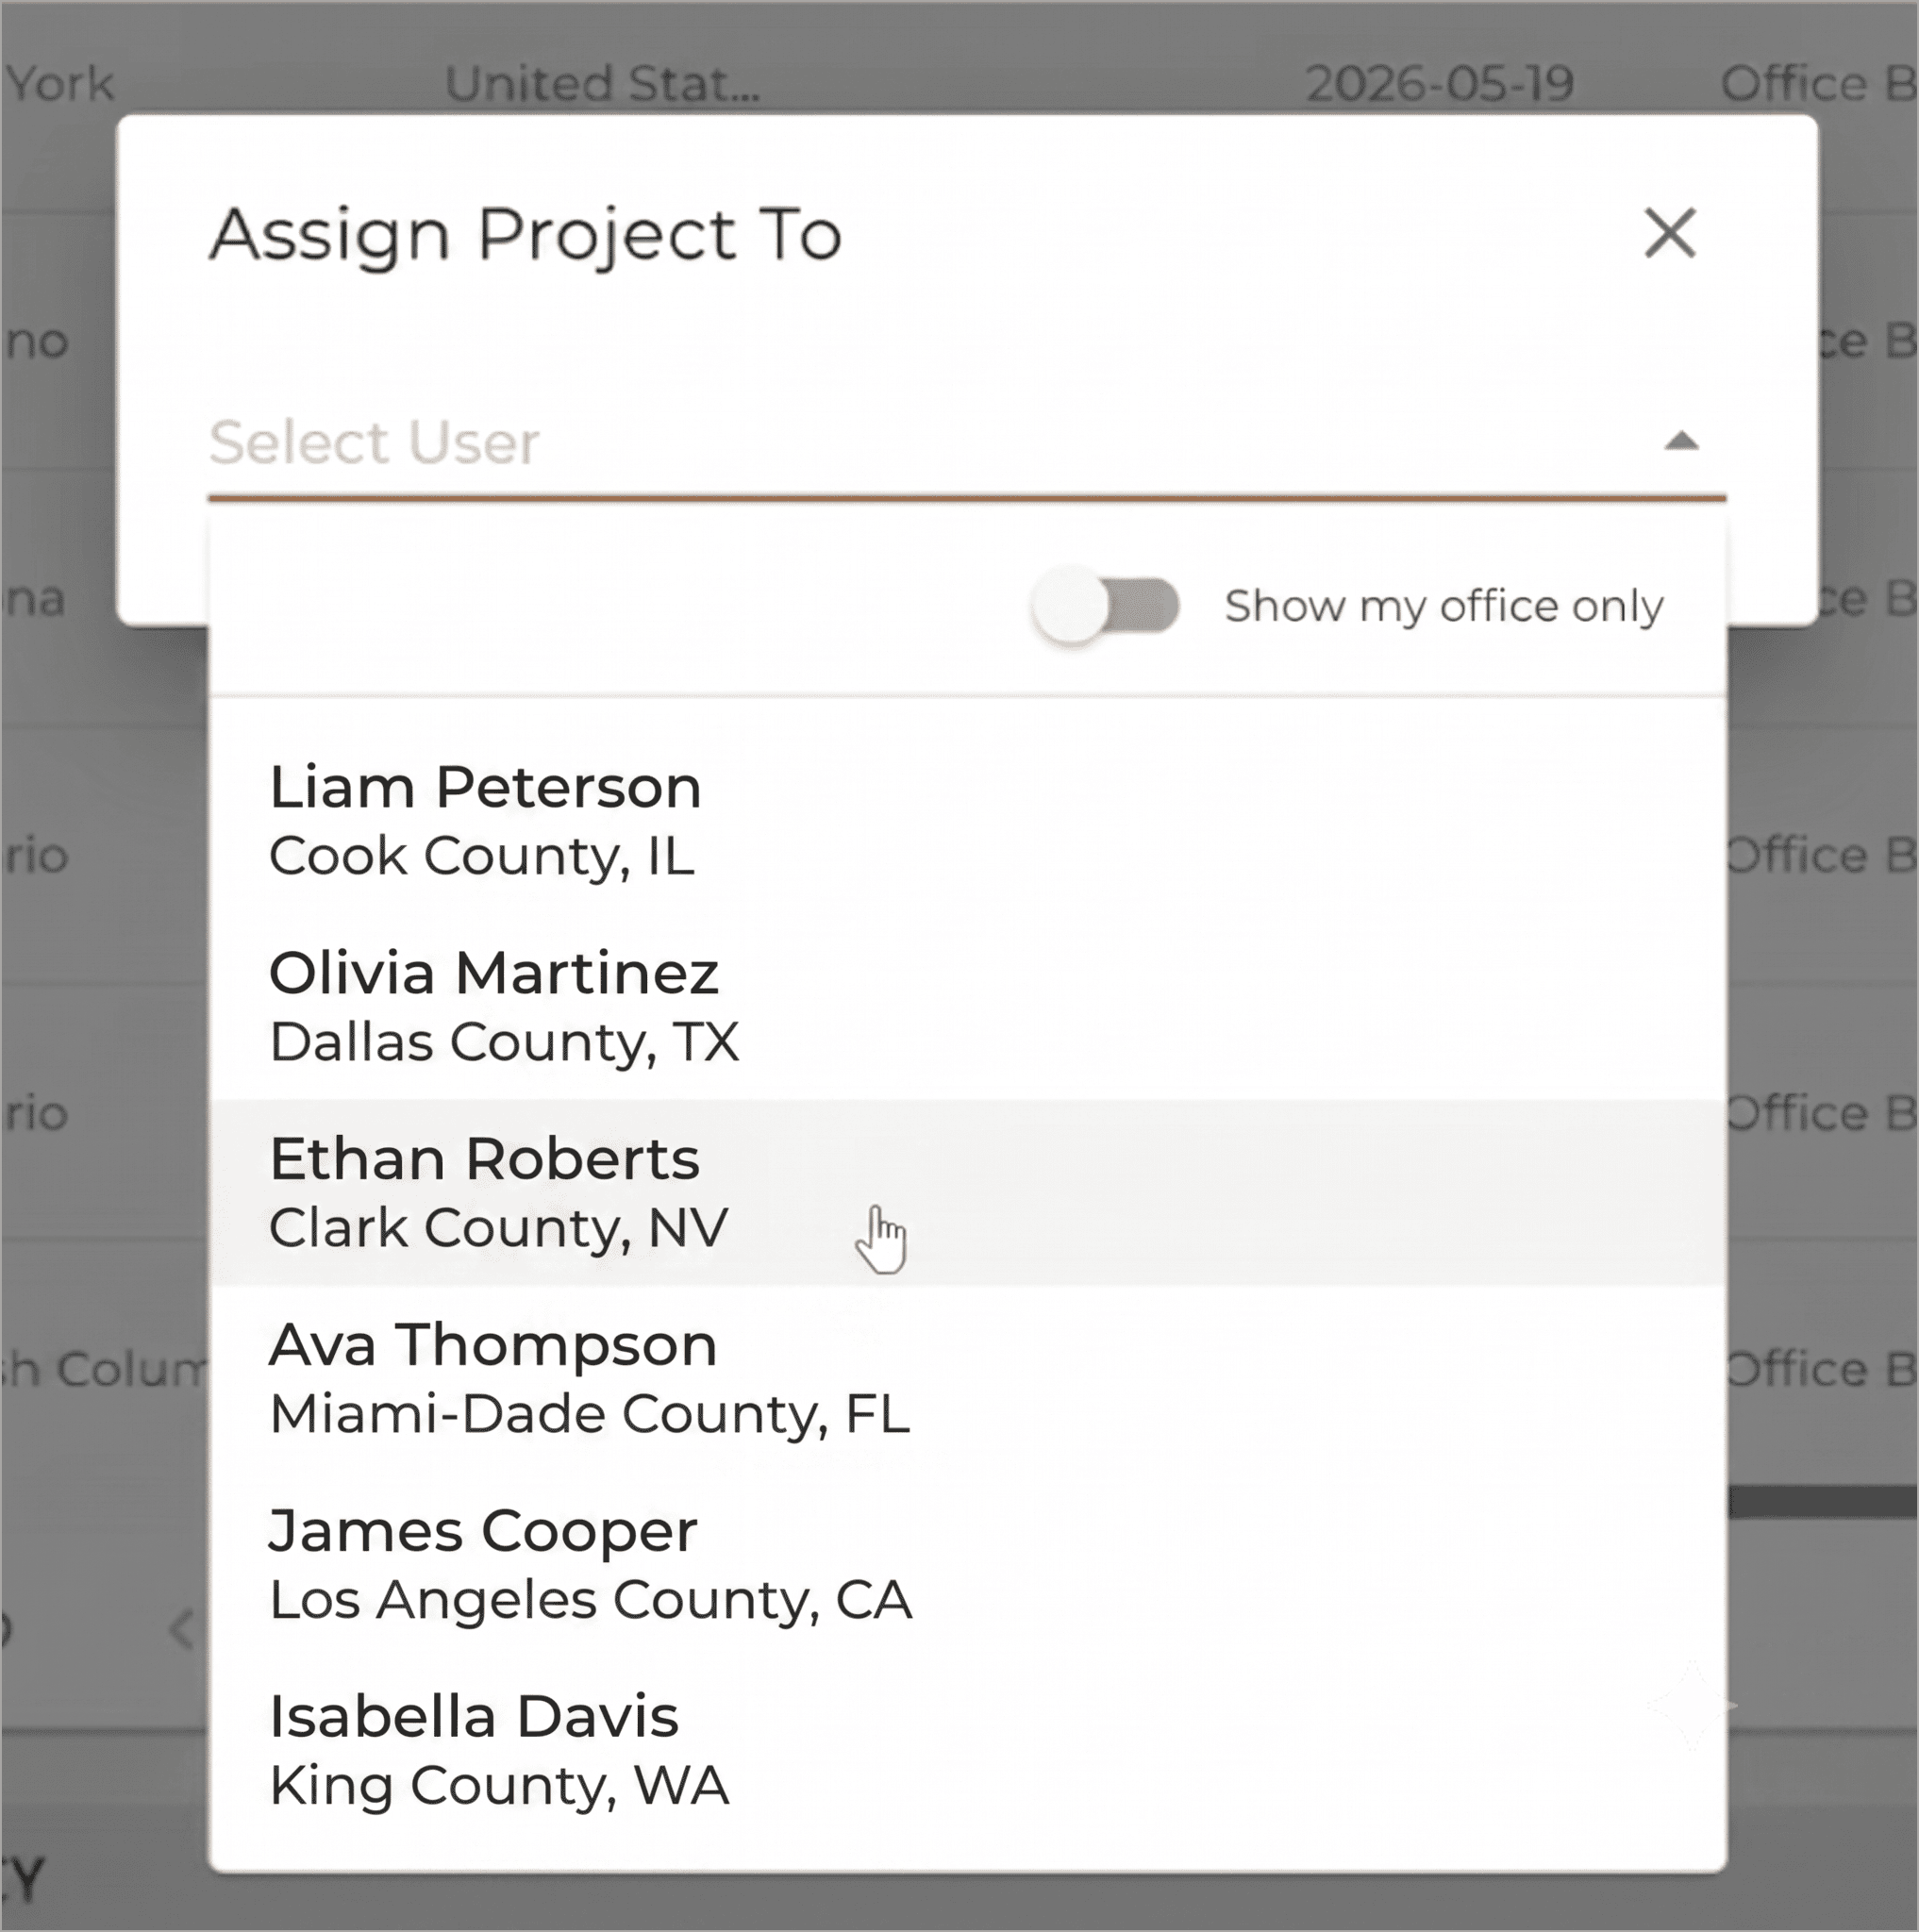Screen dimensions: 1919x1932
Task: Collapse the Select User dropdown arrow
Action: (x=1681, y=441)
